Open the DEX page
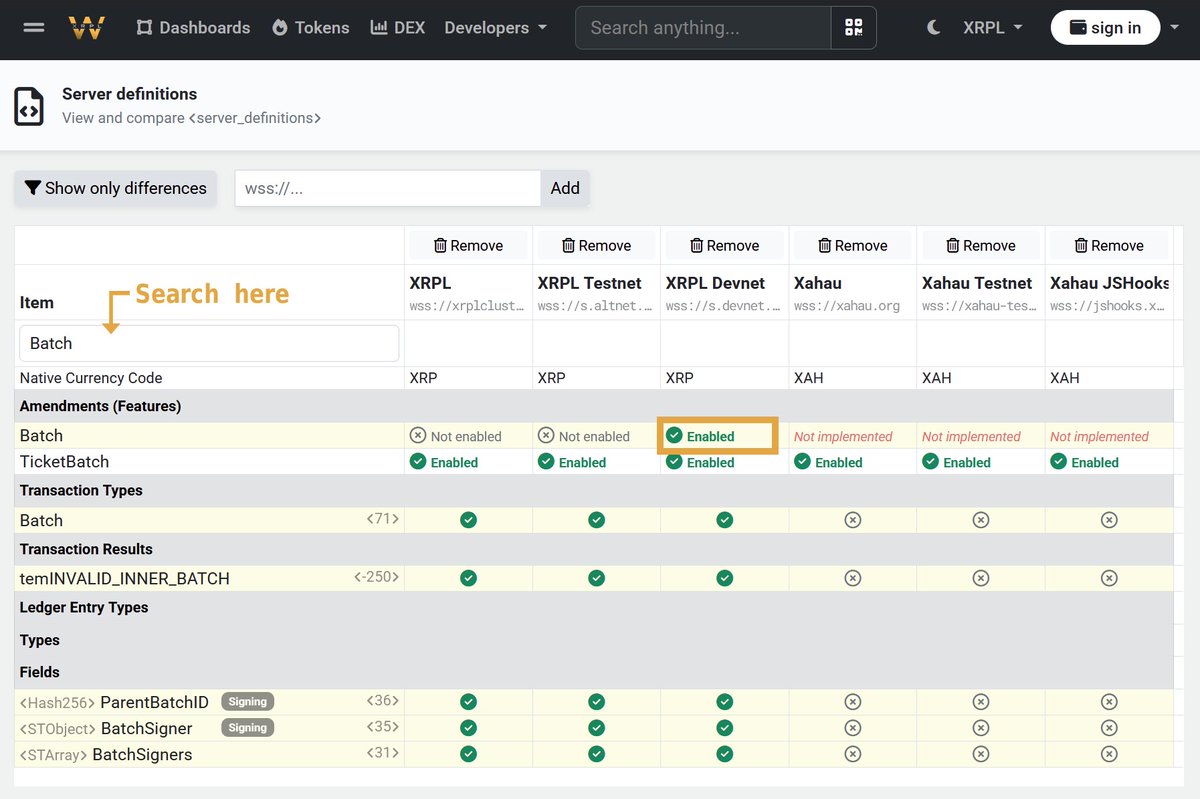 click(x=398, y=28)
